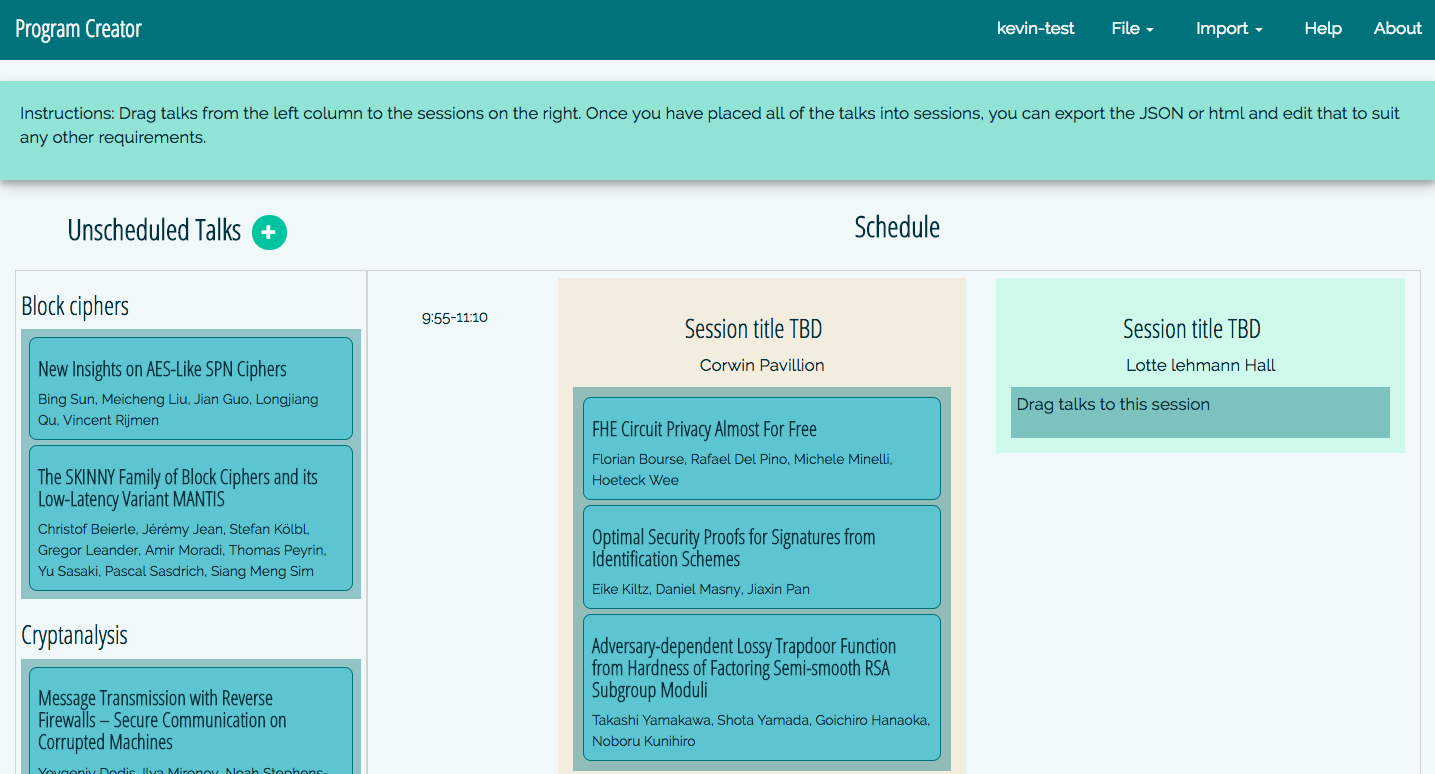Click the Message Transmission with Reverse Firewalls talk
1435x774 pixels.
tap(190, 720)
